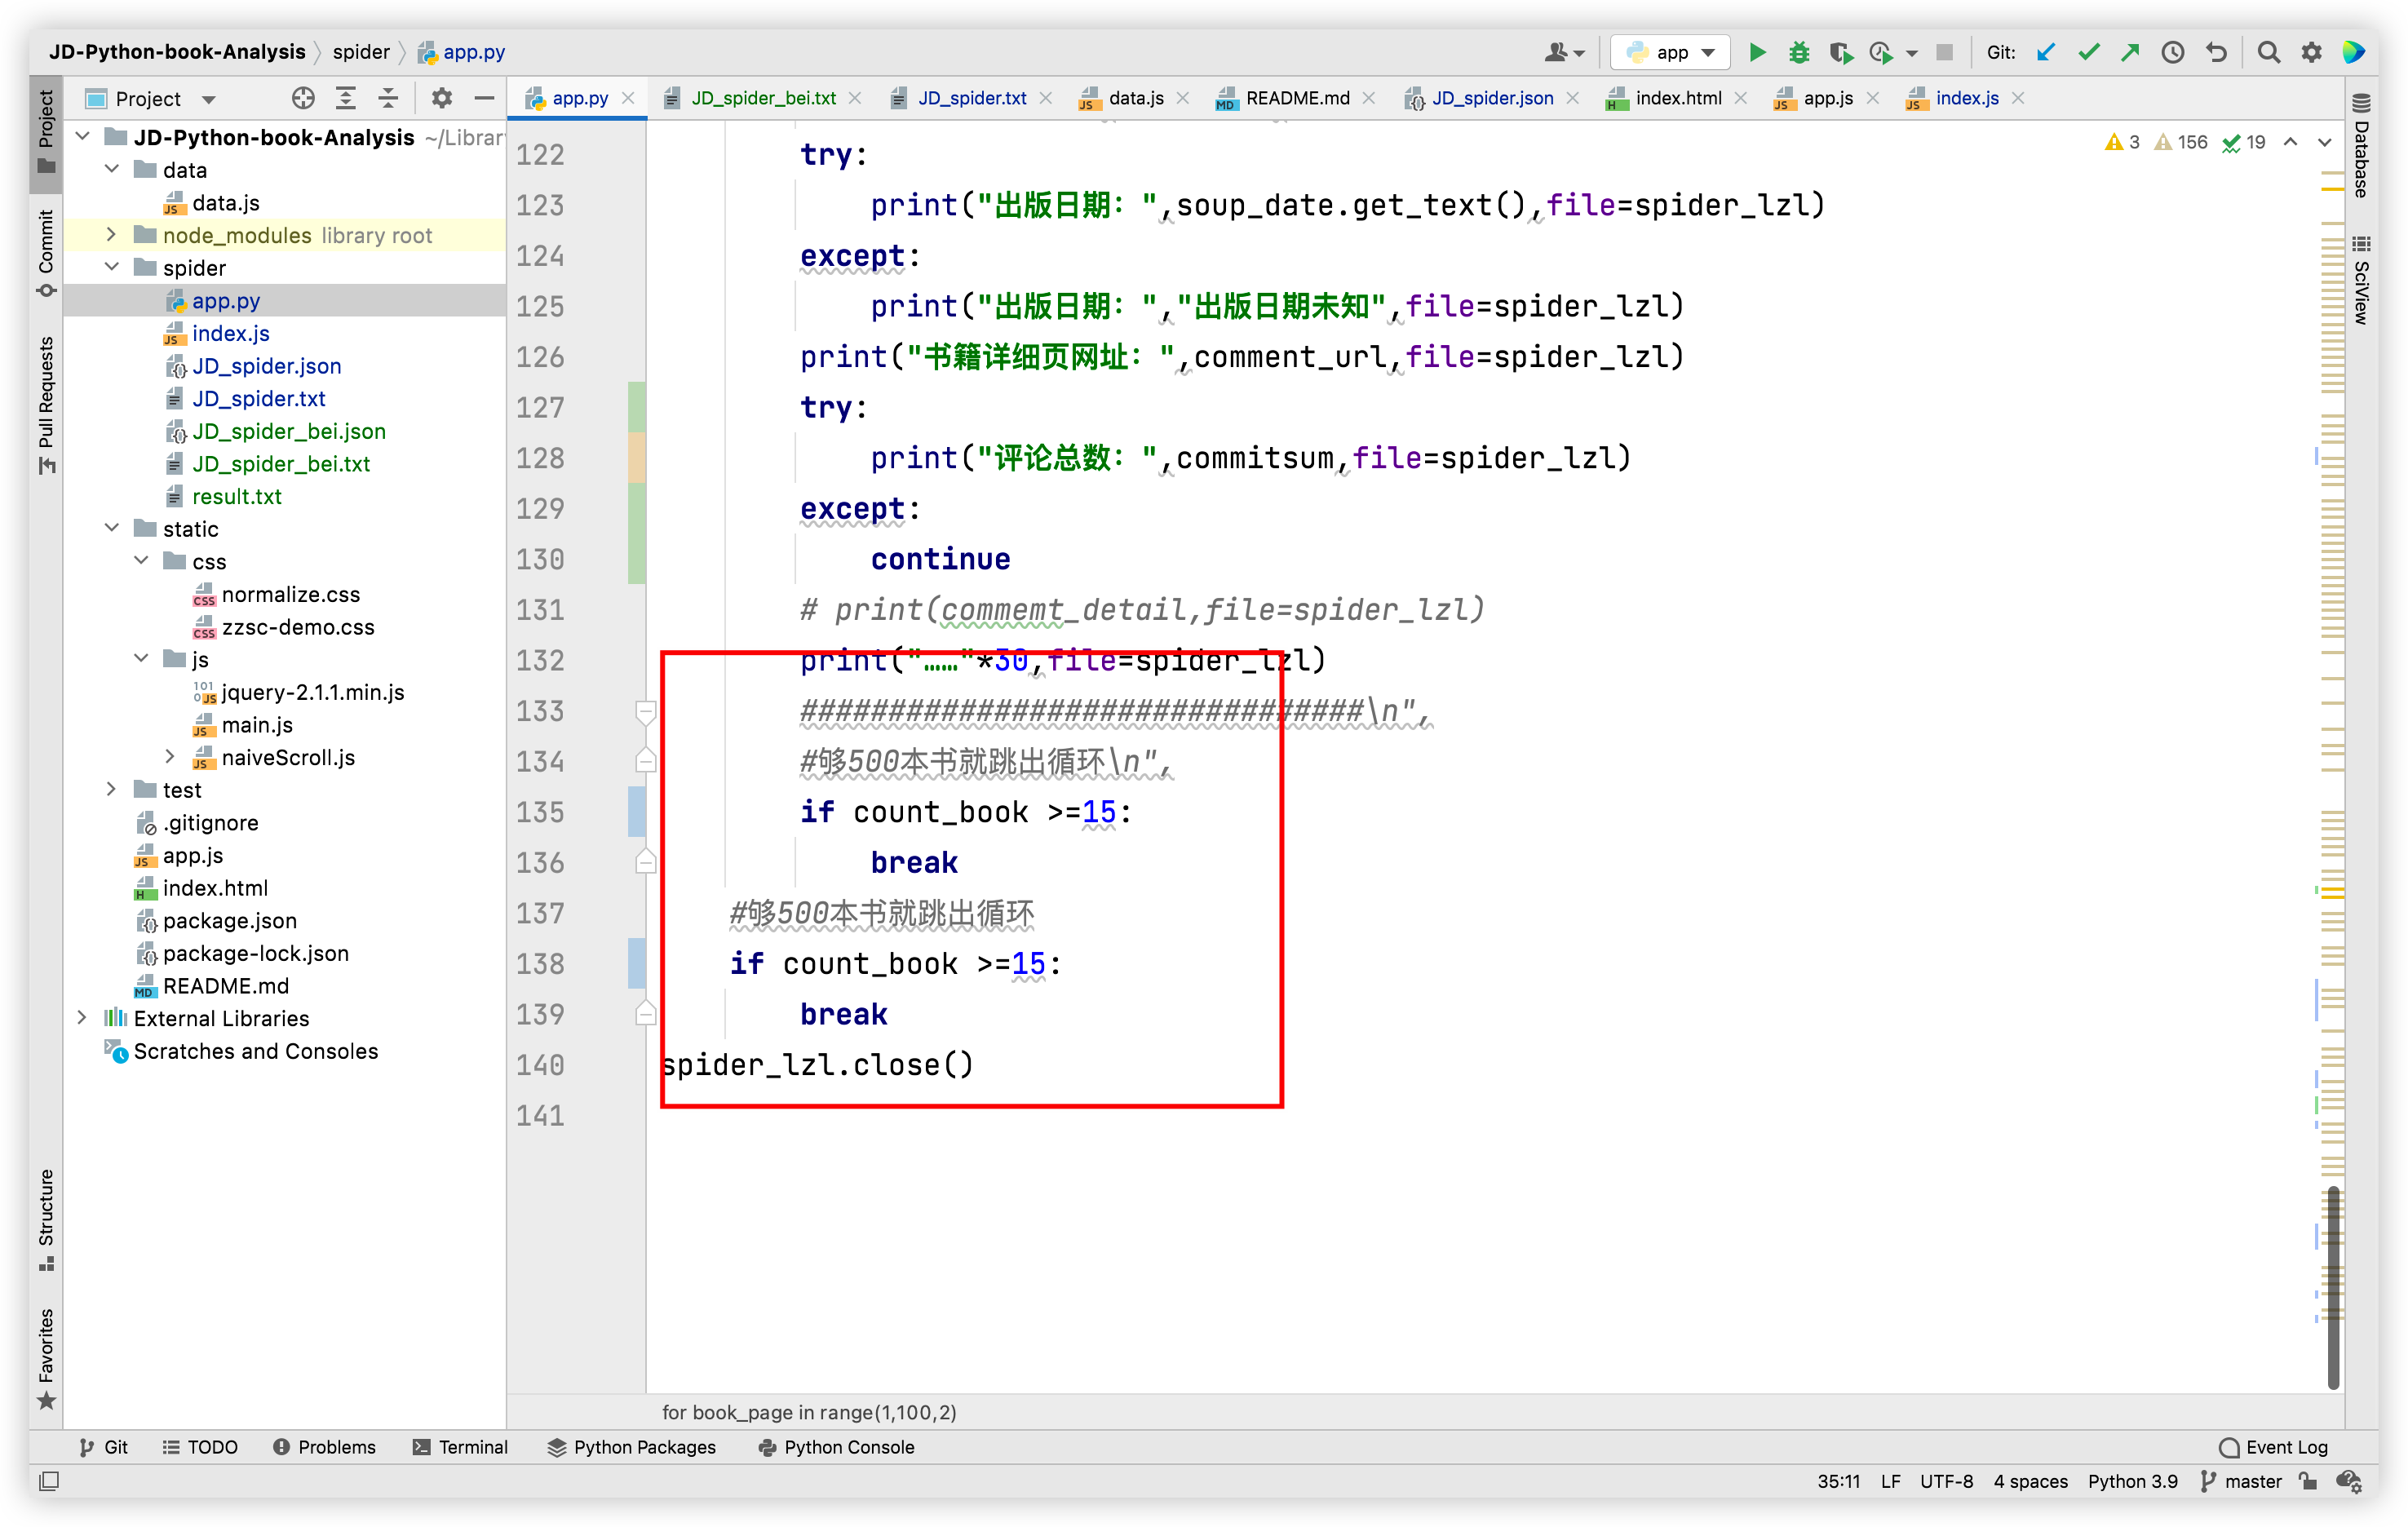This screenshot has width=2408, height=1527.
Task: Open the Structure tool window
Action: [46, 1220]
